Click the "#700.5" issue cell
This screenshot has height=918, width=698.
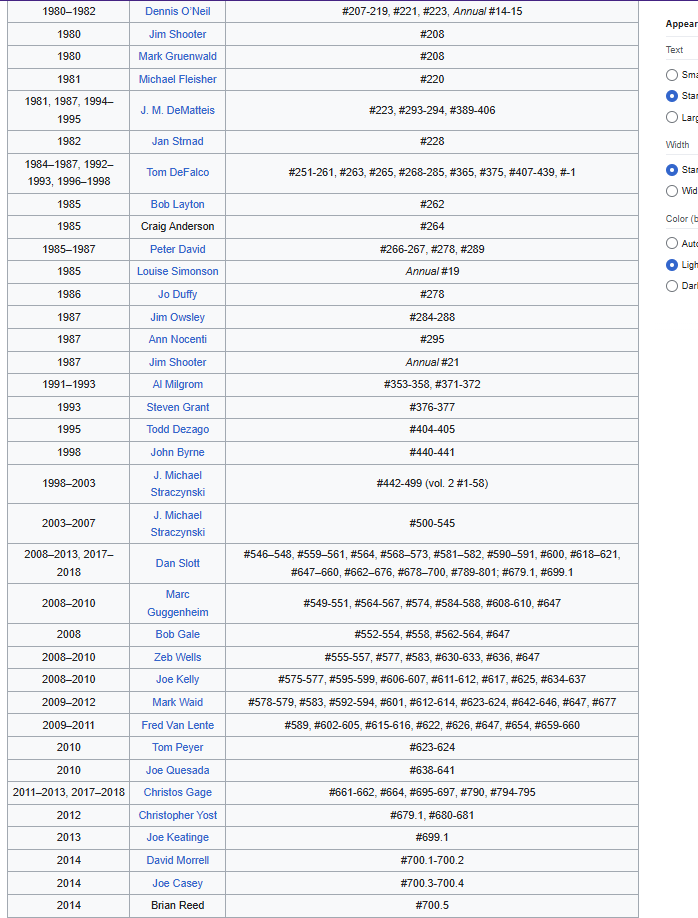(x=432, y=905)
